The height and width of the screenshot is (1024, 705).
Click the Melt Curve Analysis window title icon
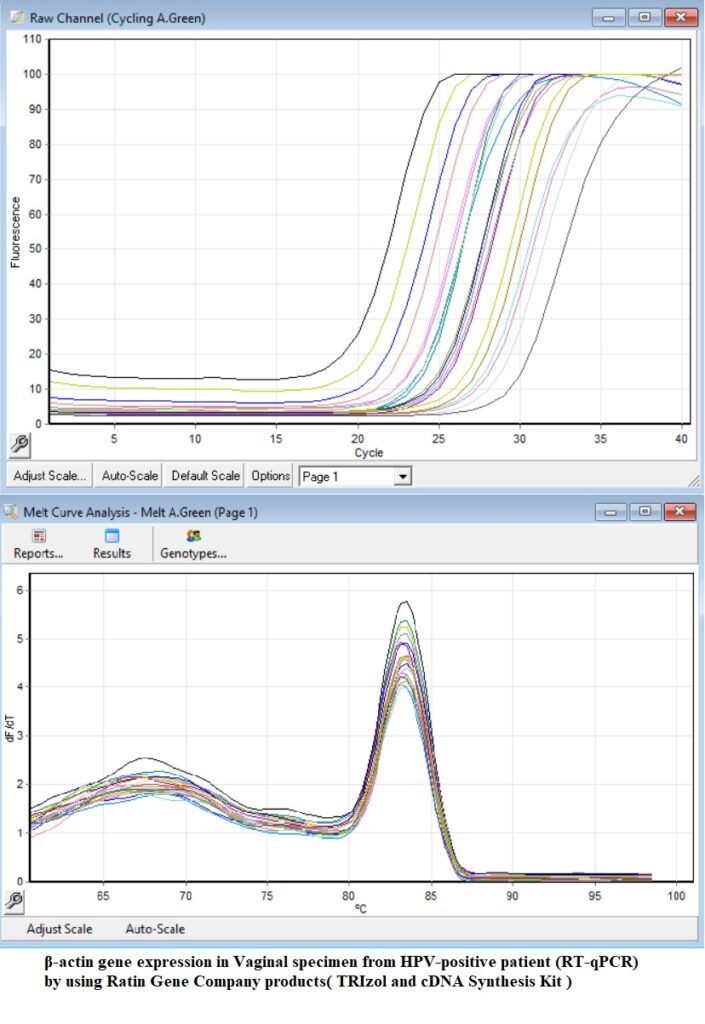12,512
